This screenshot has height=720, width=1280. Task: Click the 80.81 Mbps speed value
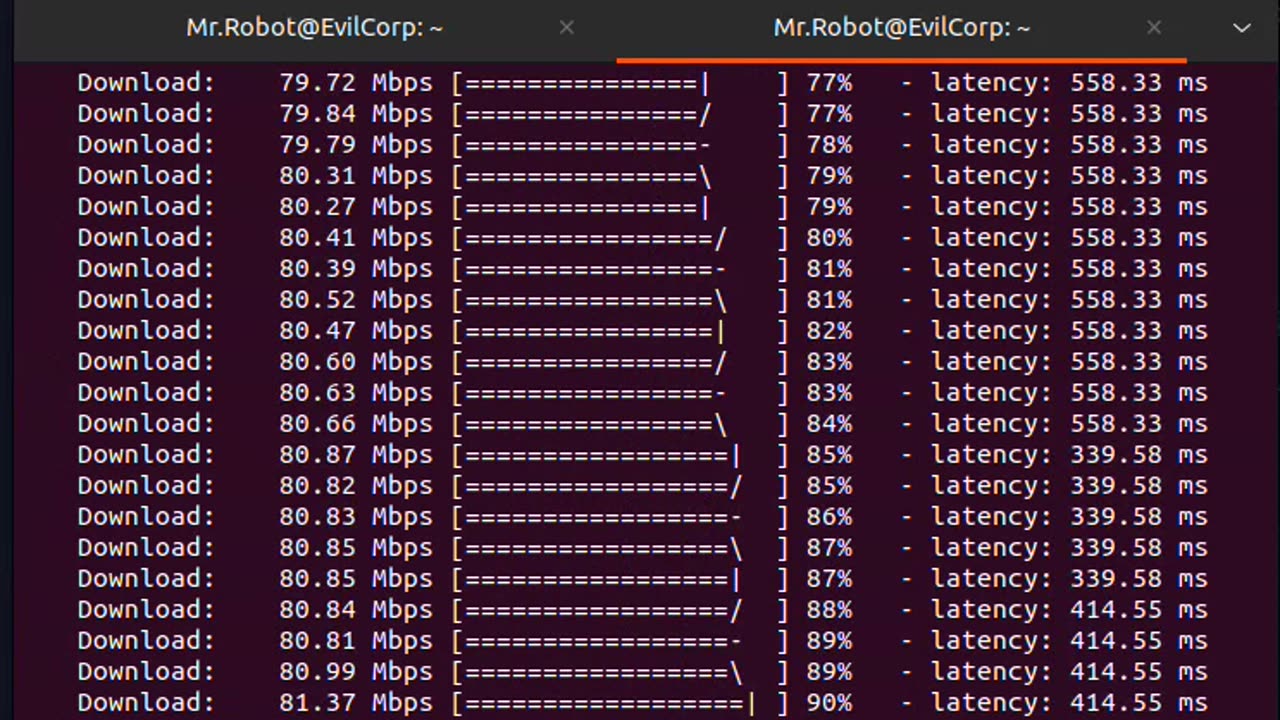pos(356,641)
